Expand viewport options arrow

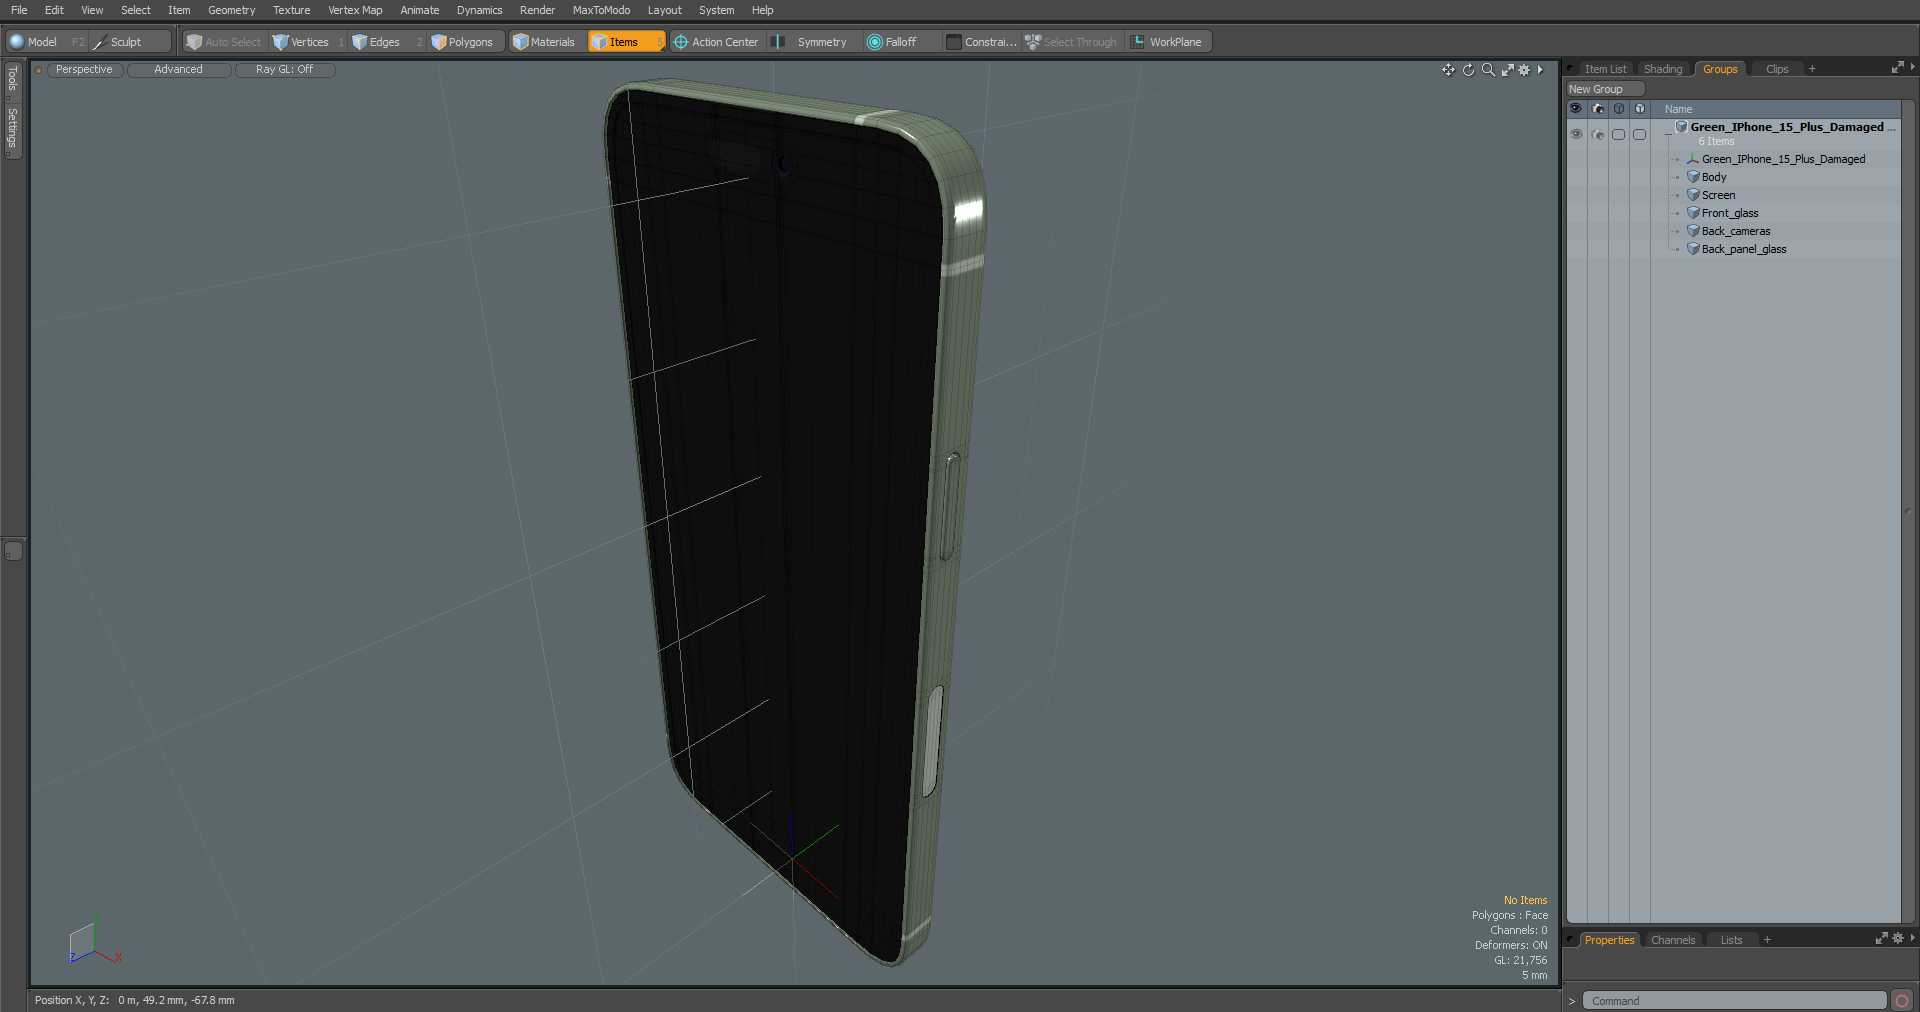1540,70
